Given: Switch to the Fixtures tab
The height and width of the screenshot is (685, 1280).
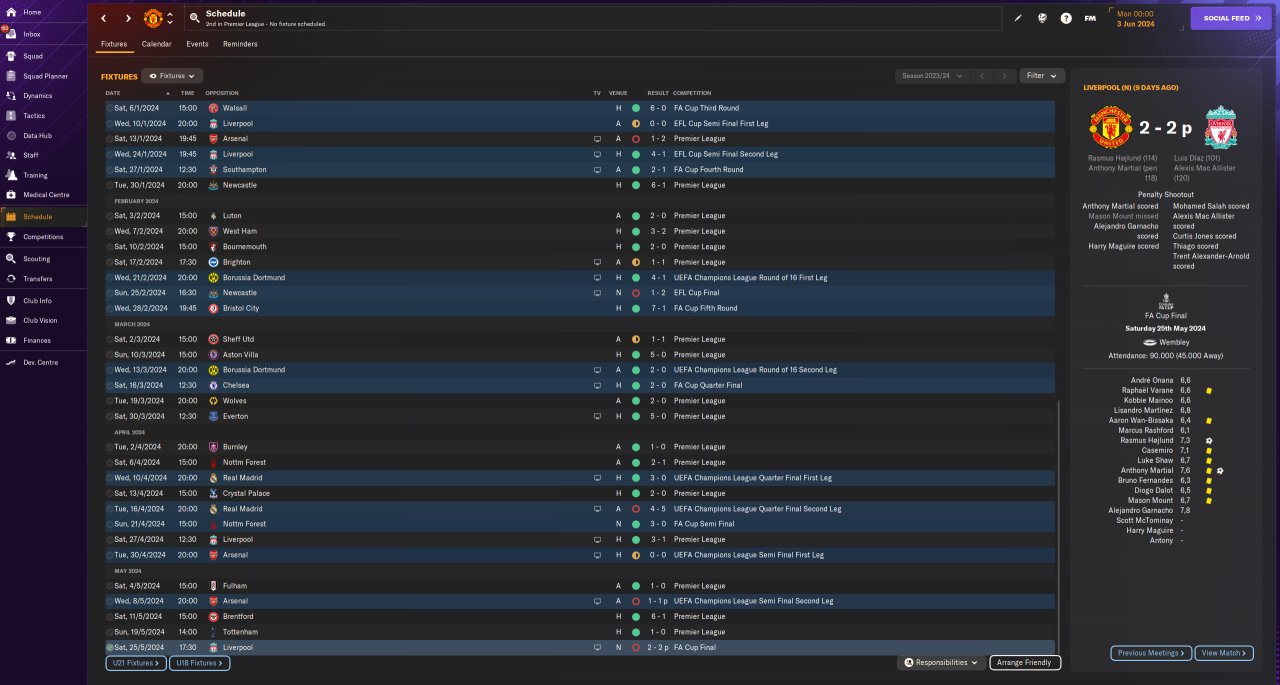Looking at the screenshot, I should pyautogui.click(x=114, y=44).
